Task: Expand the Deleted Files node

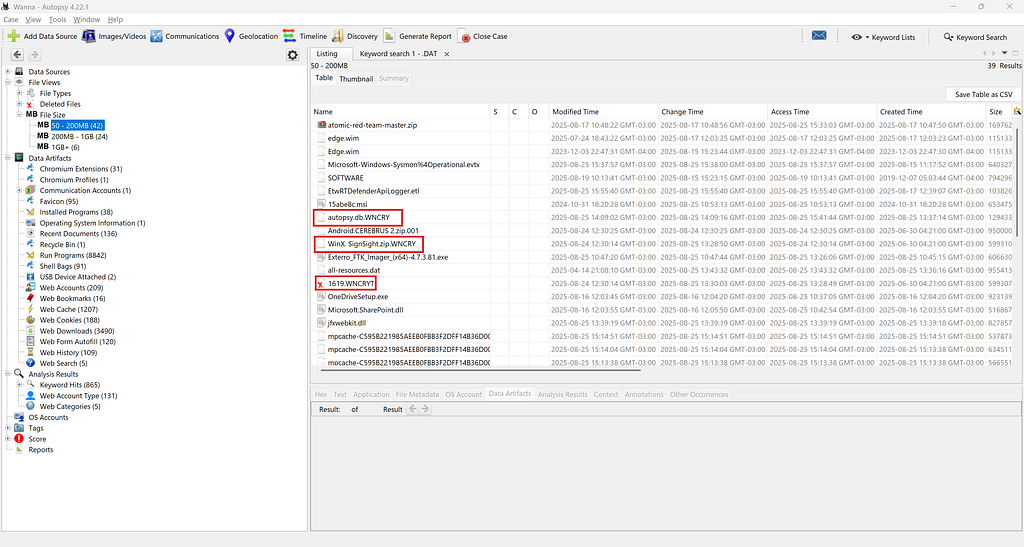Action: 19,104
